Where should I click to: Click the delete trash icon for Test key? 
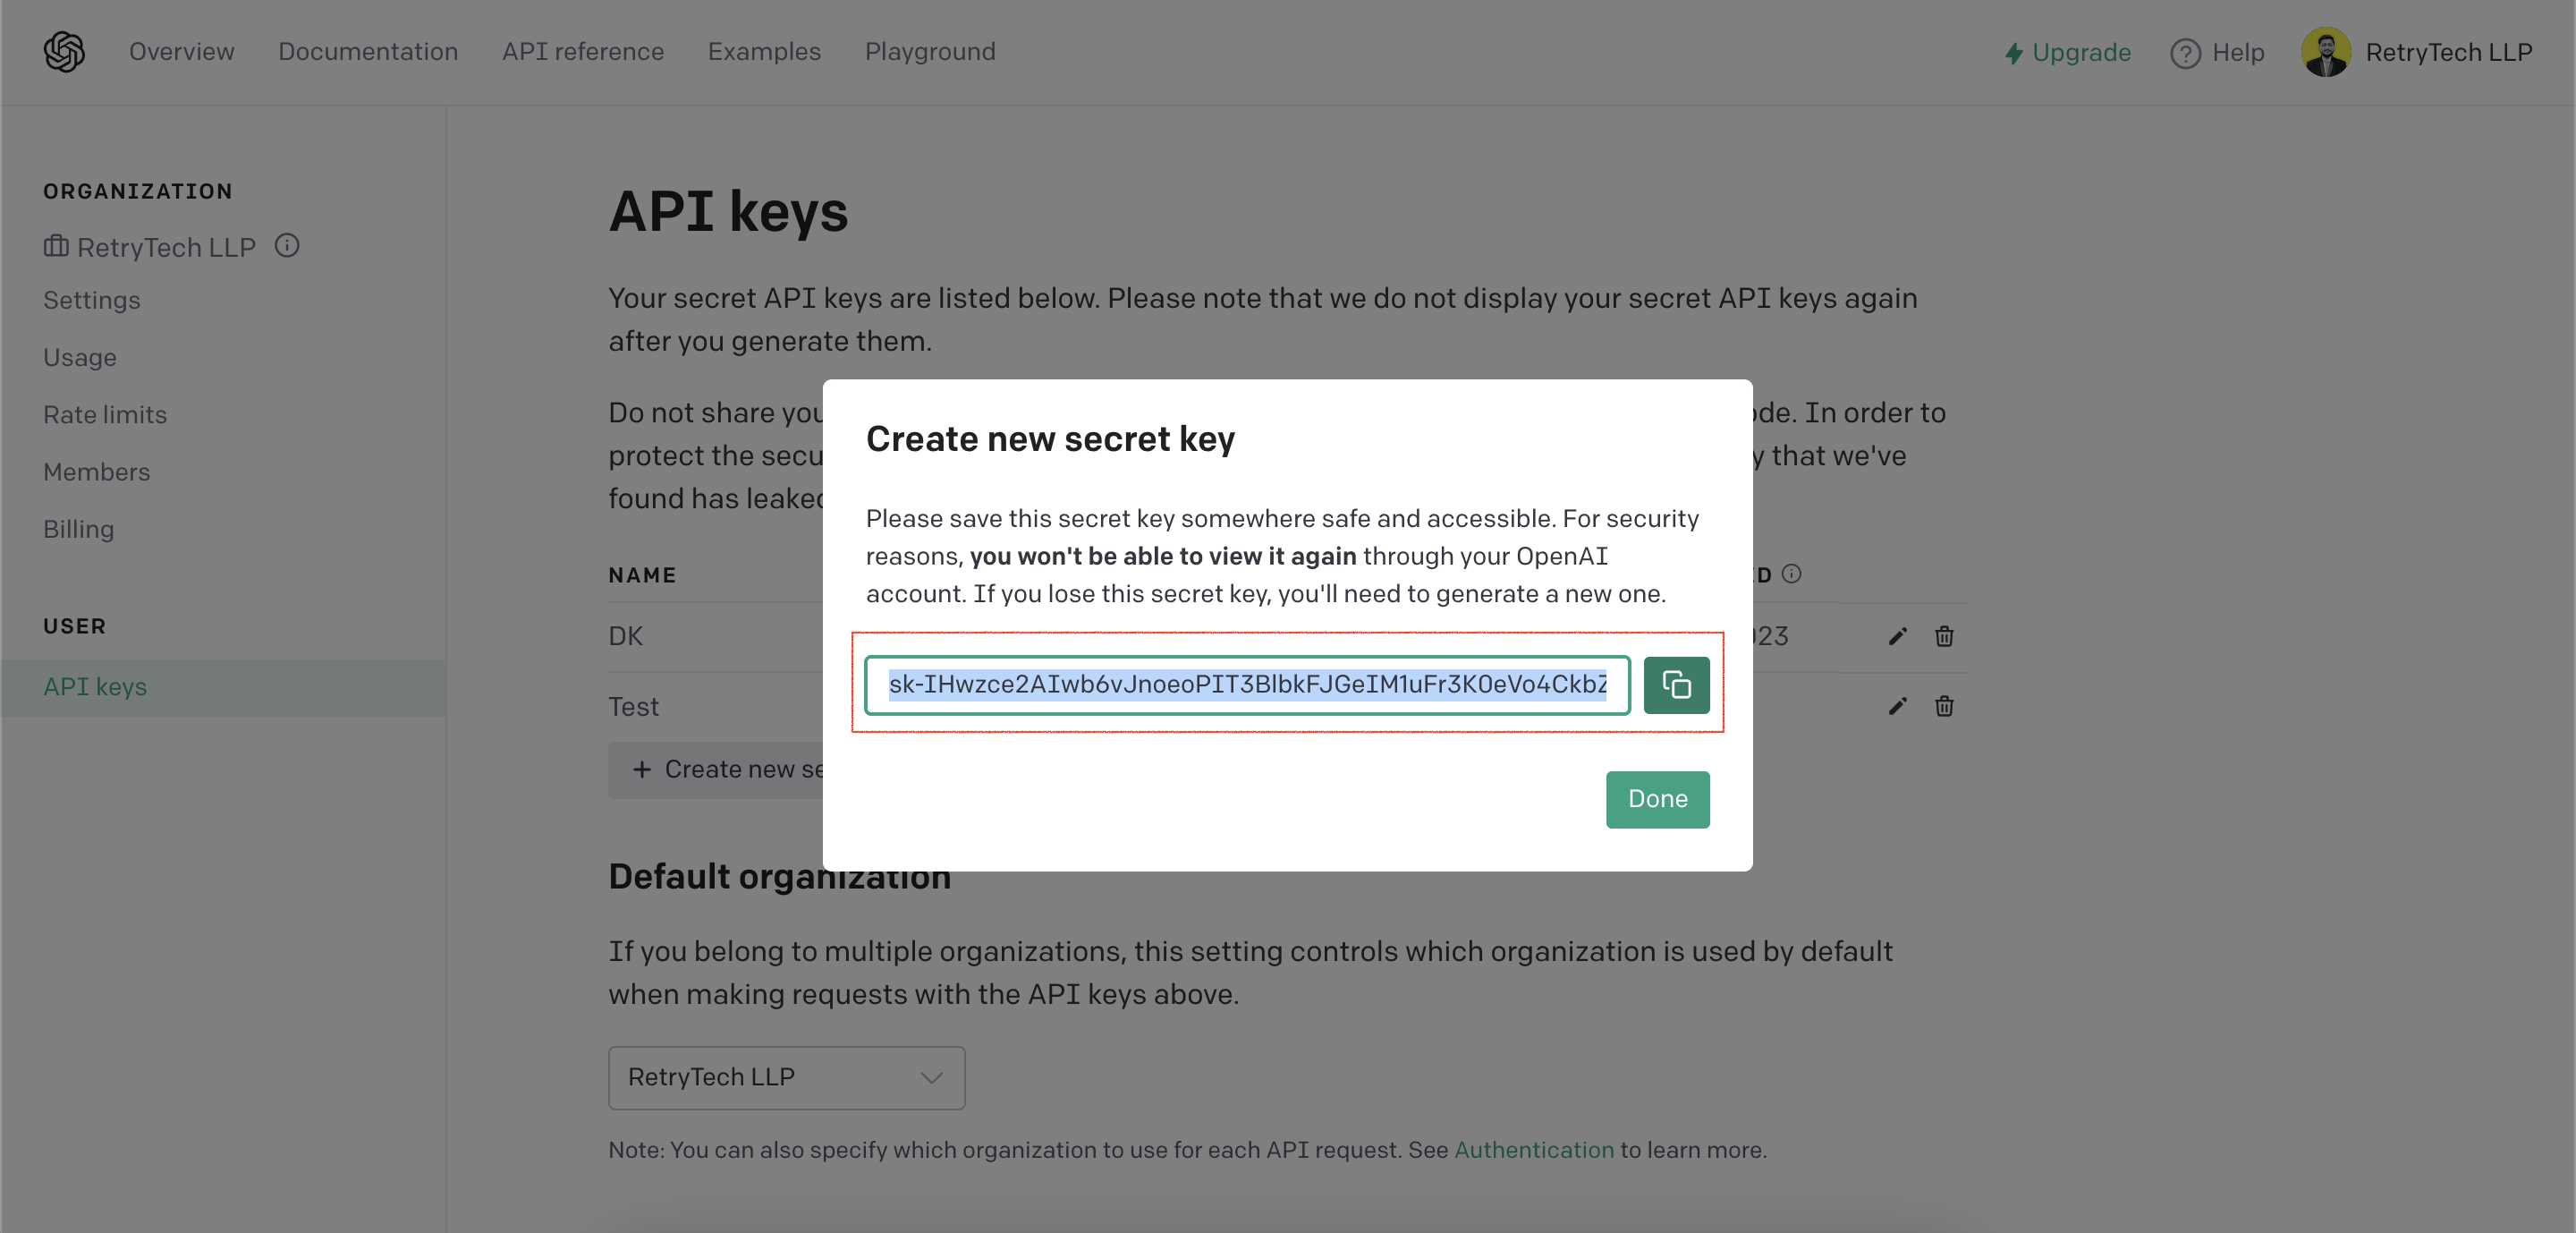pos(1944,707)
